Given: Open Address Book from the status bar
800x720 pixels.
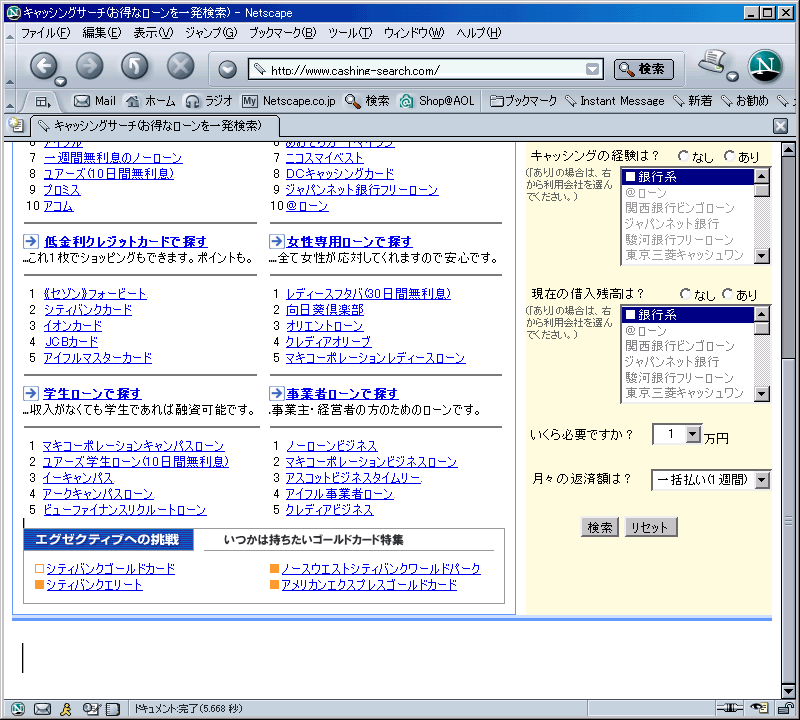Looking at the screenshot, I should [x=113, y=709].
